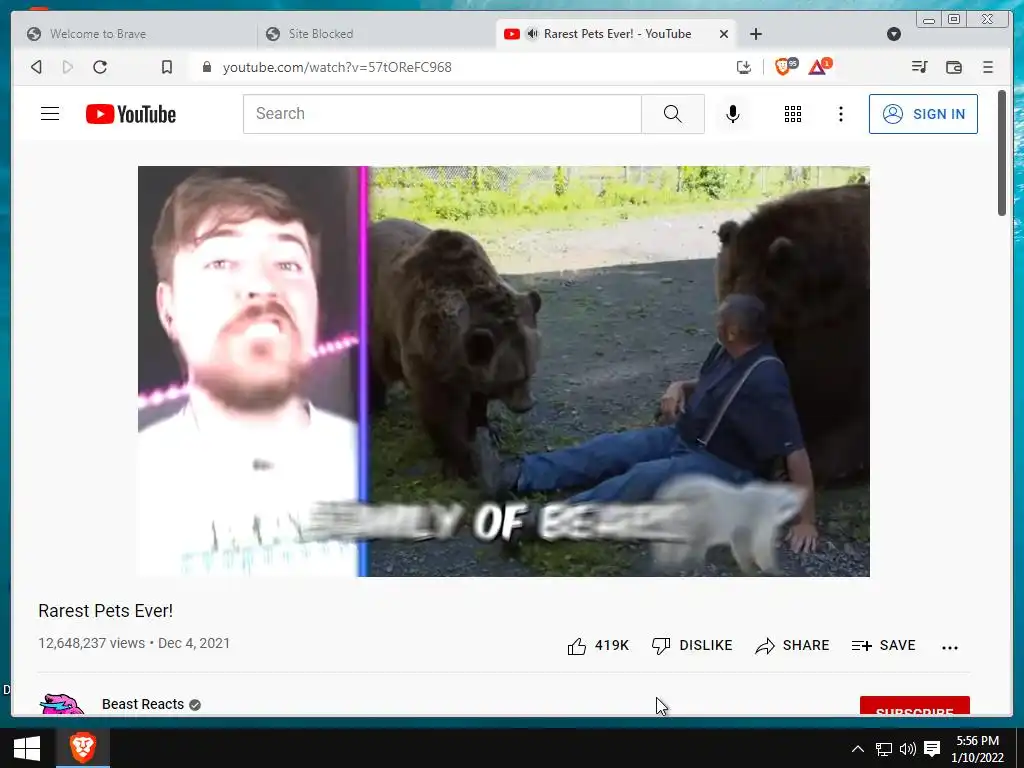This screenshot has height=768, width=1024.
Task: Open the playlist icon in Brave toolbar
Action: (920, 67)
